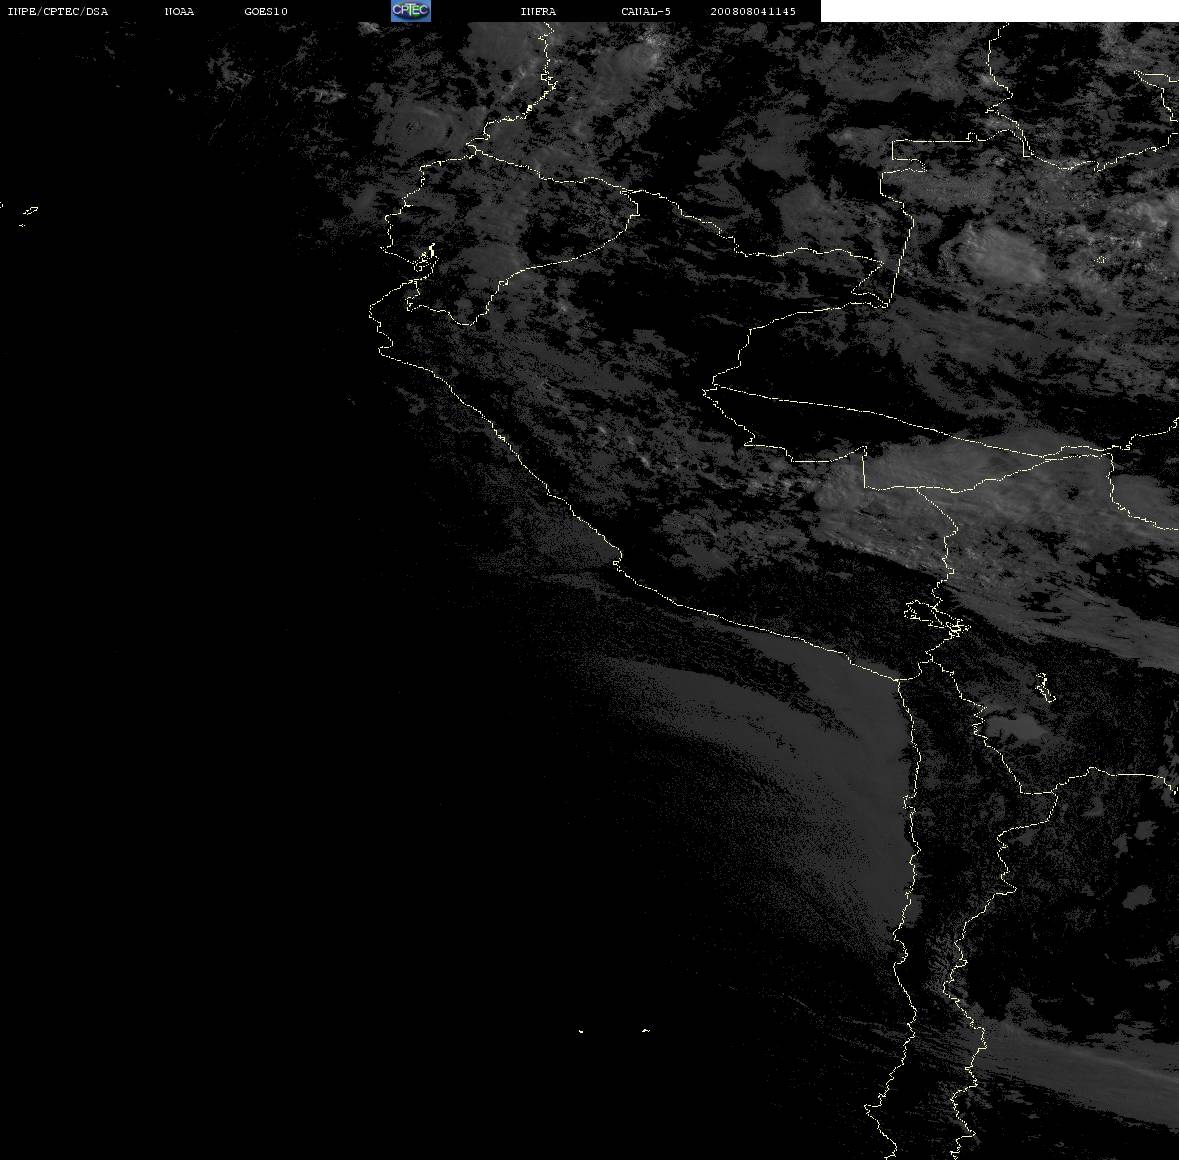Click the left small Pacific island dot

click(581, 1031)
